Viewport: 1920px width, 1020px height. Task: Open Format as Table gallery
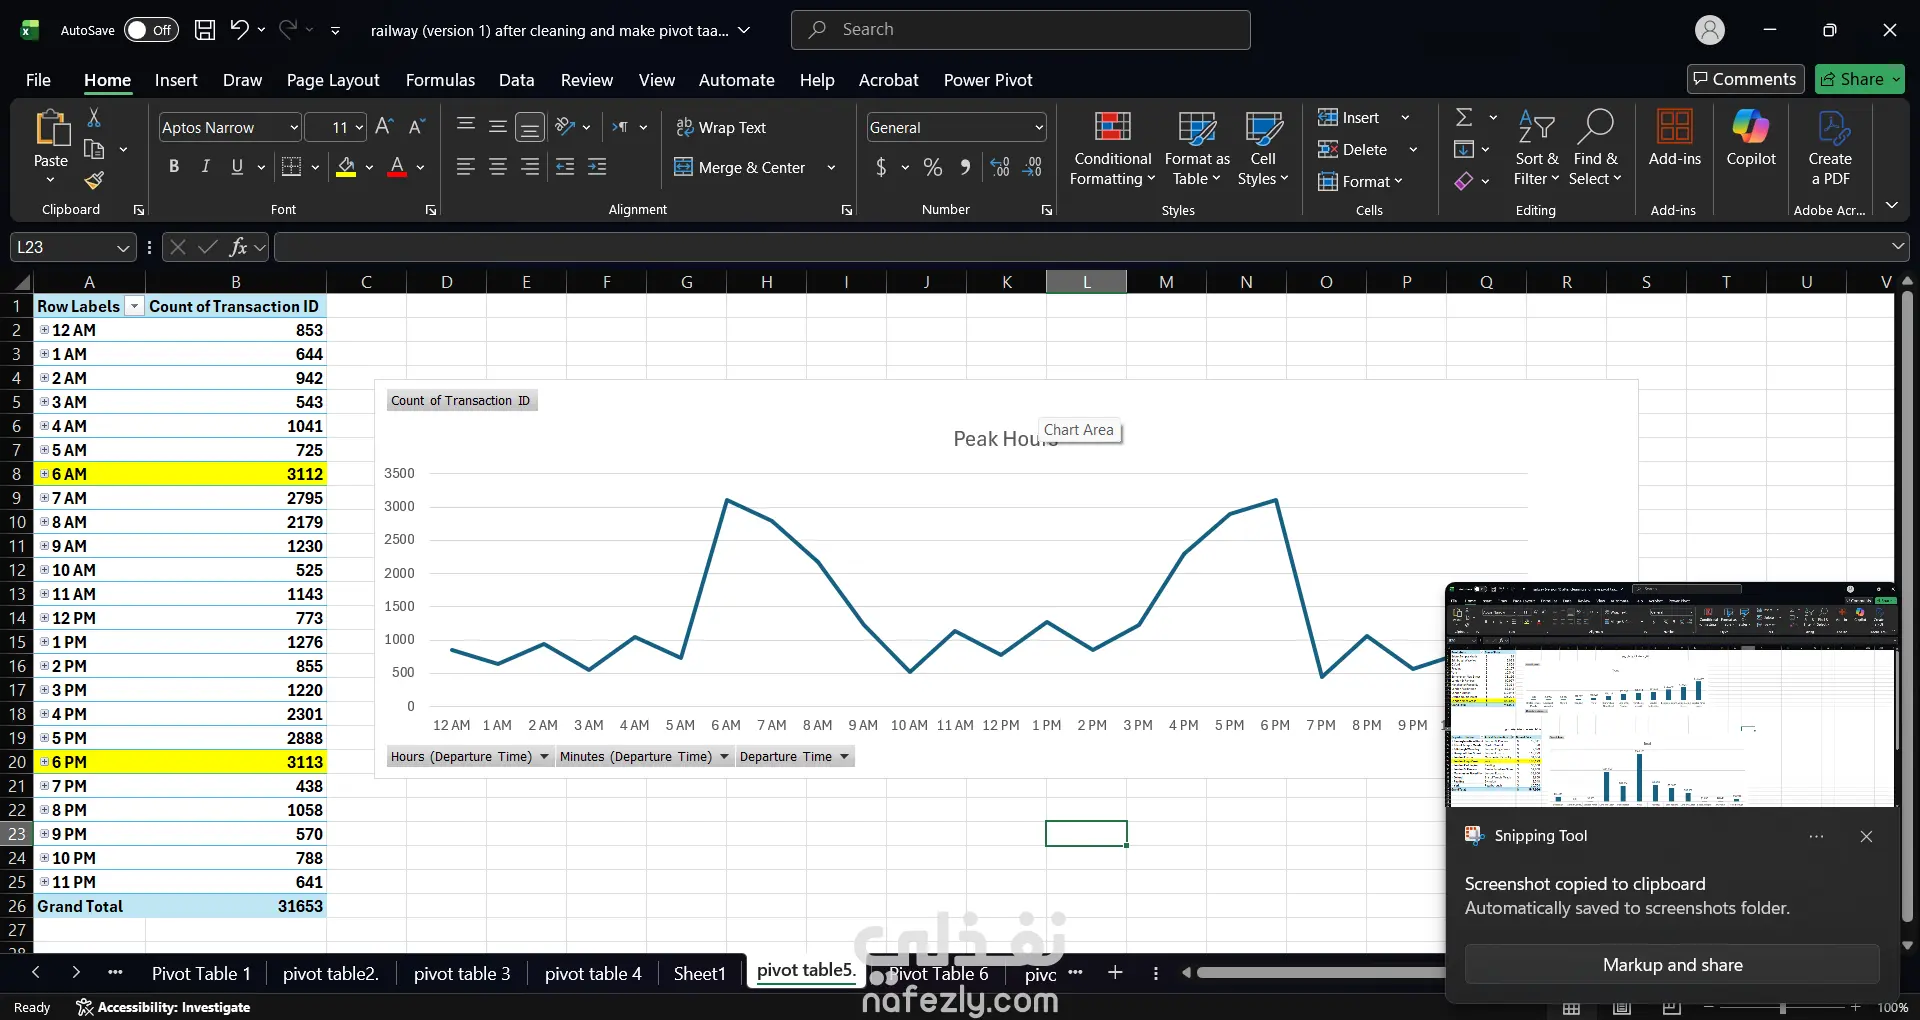coord(1197,149)
